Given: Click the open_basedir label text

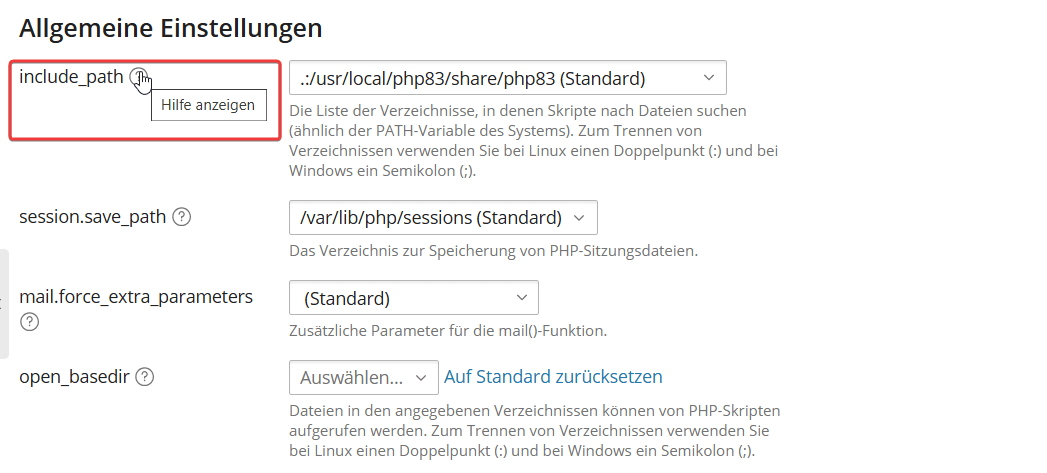Looking at the screenshot, I should [75, 377].
